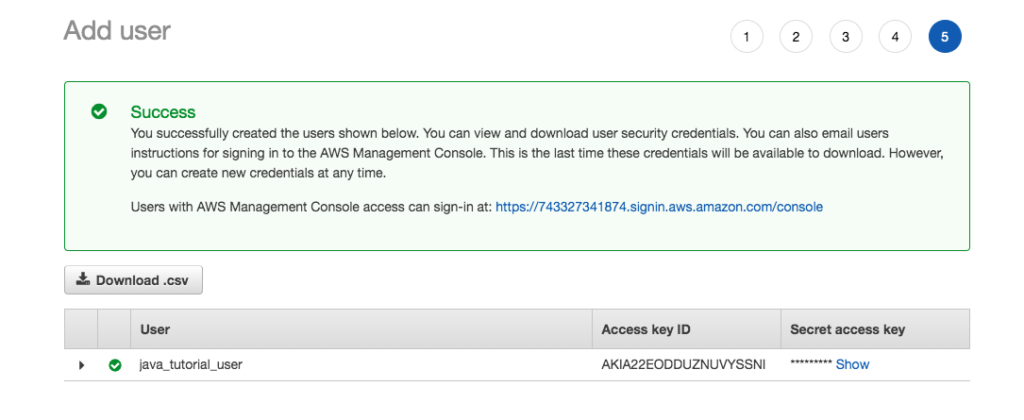Select step 4 in the wizard

point(895,37)
